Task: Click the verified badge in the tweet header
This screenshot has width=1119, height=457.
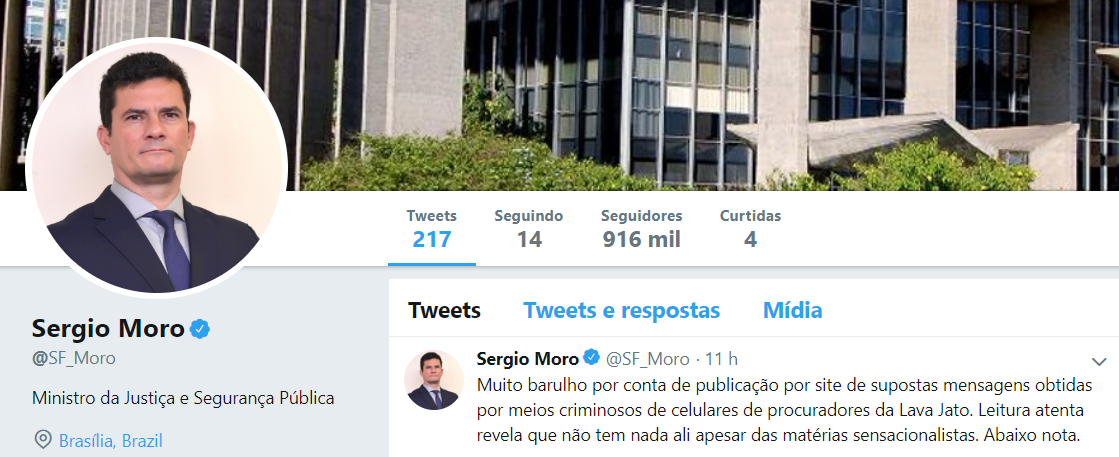Action: [592, 357]
